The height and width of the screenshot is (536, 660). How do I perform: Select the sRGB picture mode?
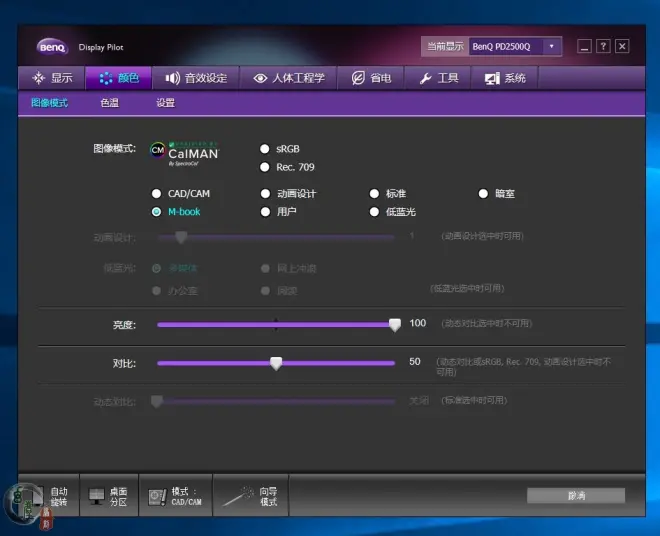[x=265, y=149]
